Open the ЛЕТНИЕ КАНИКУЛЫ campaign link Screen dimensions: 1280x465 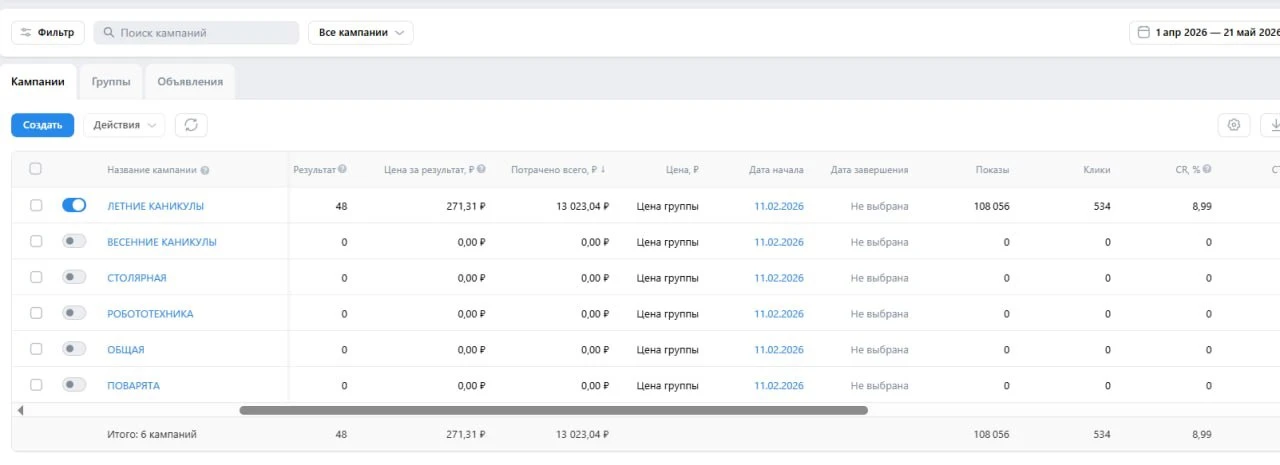coord(155,206)
